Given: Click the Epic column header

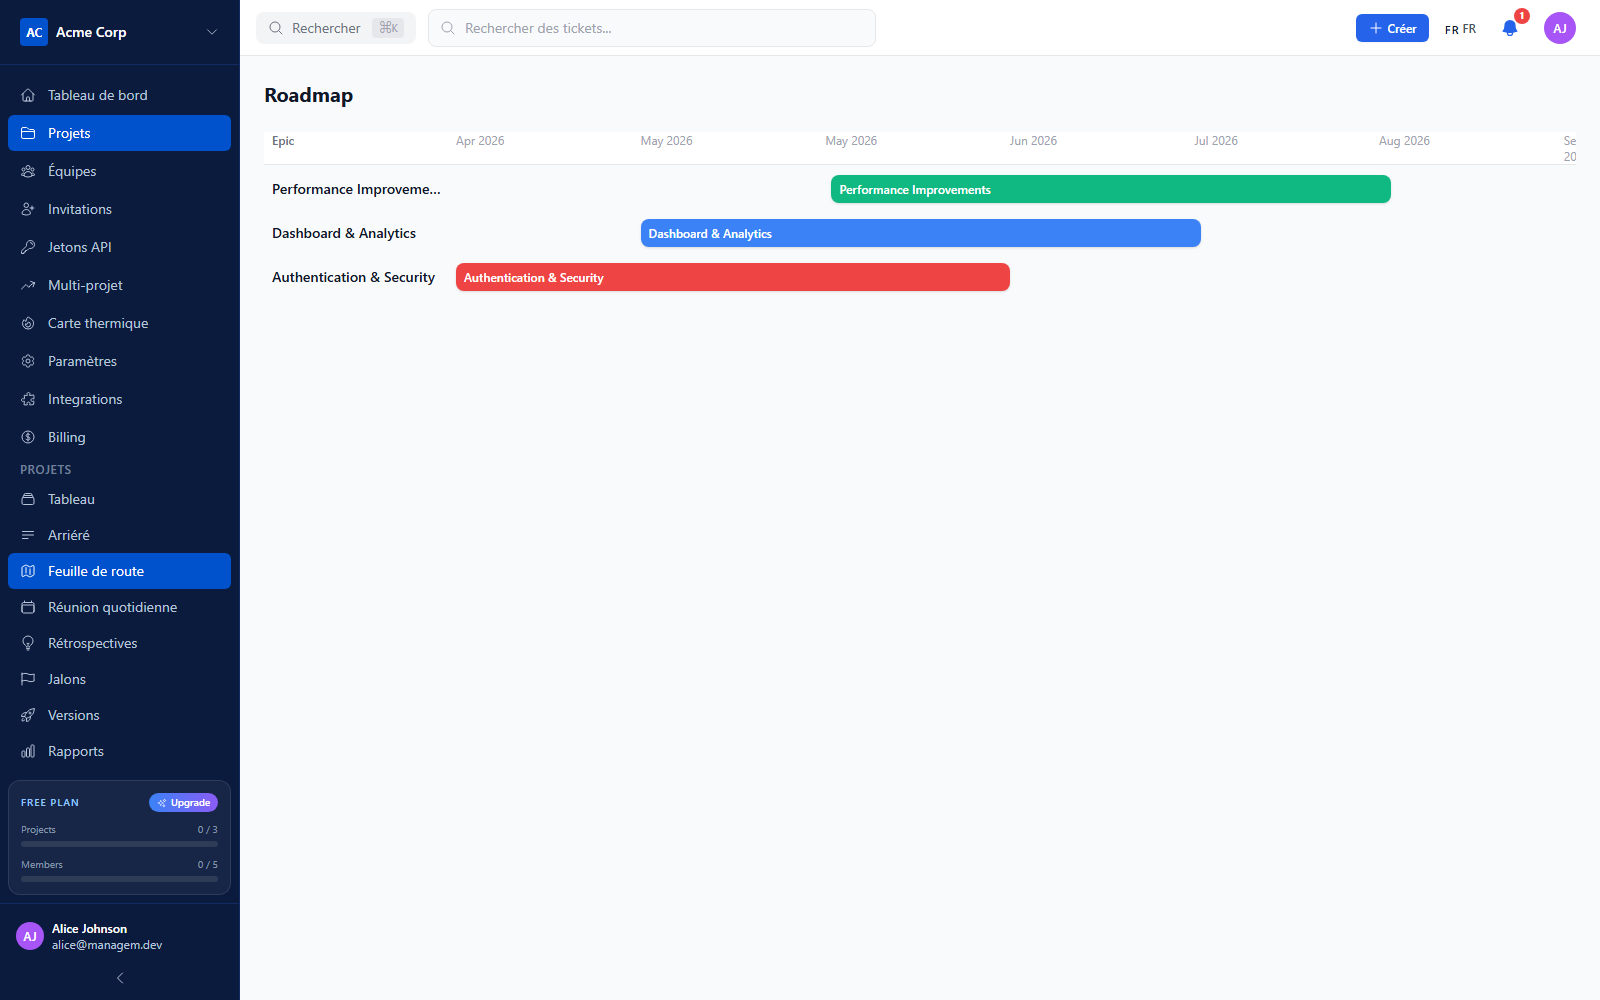Looking at the screenshot, I should coord(283,141).
